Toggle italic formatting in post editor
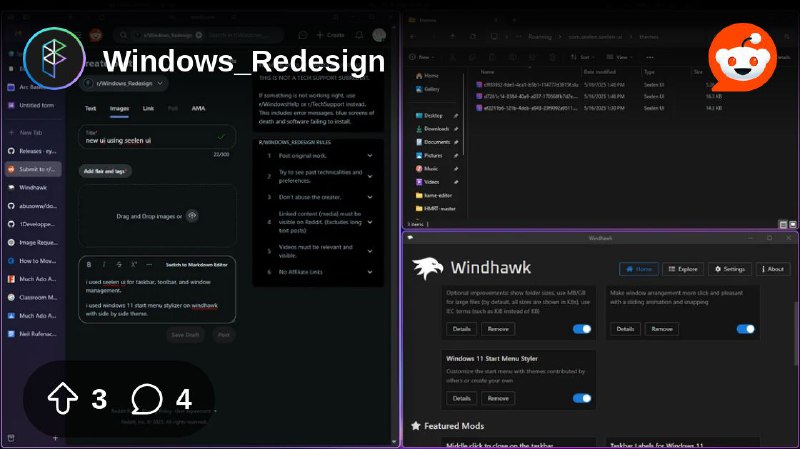800x449 pixels. [104, 264]
